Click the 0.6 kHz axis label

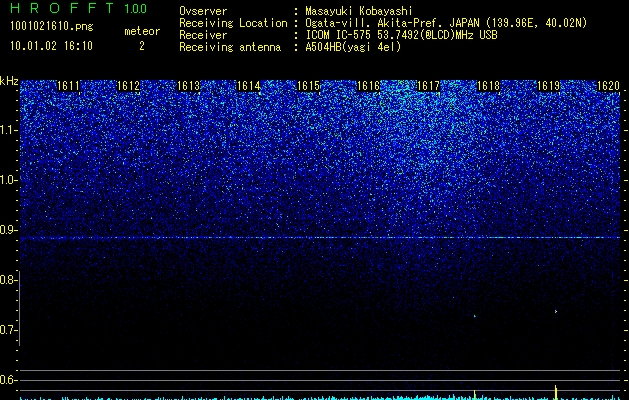coord(7,380)
